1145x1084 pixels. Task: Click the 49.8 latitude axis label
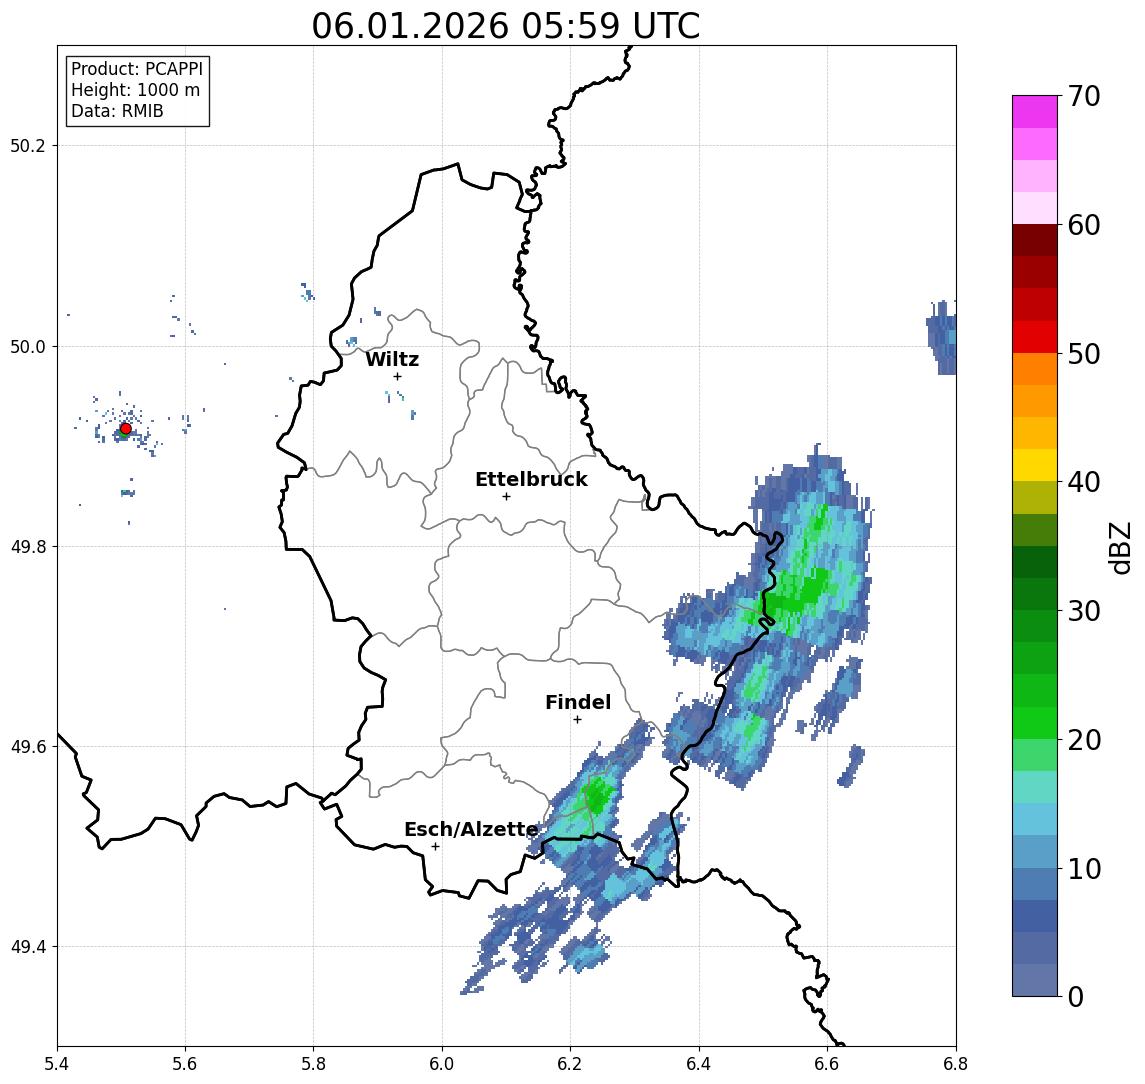(28, 546)
